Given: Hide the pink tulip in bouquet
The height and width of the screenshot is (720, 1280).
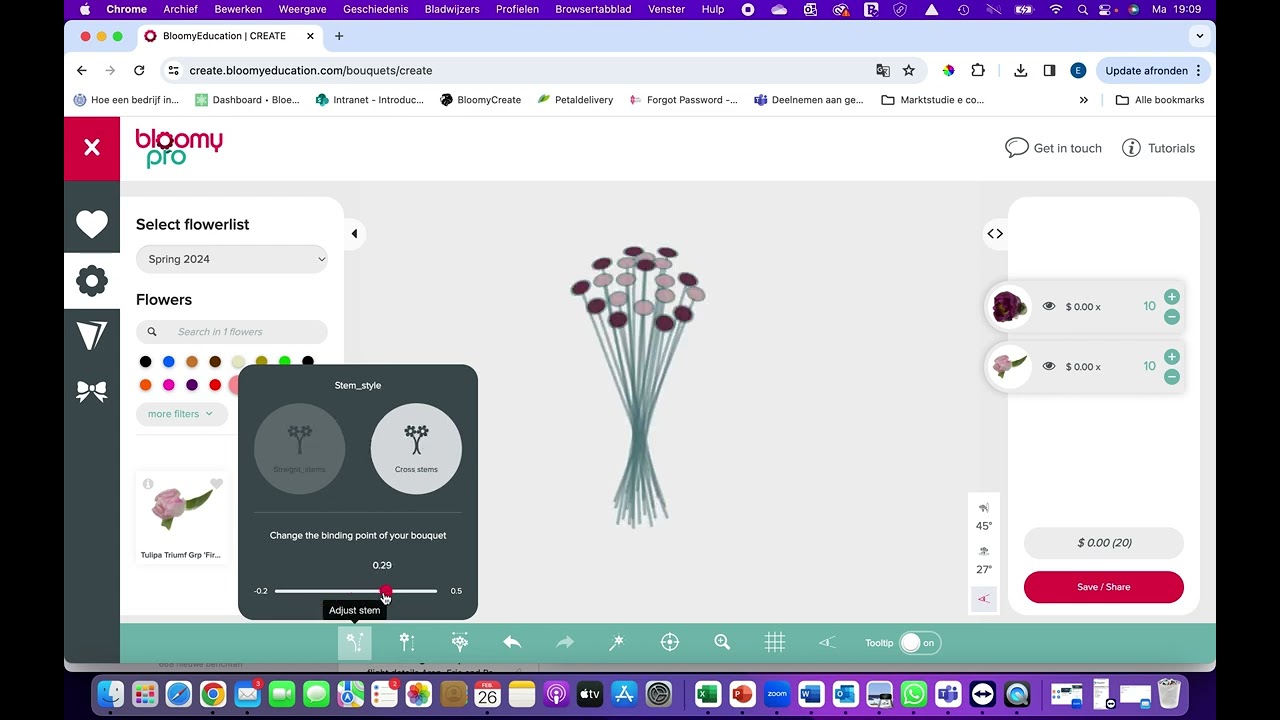Looking at the screenshot, I should 1049,367.
